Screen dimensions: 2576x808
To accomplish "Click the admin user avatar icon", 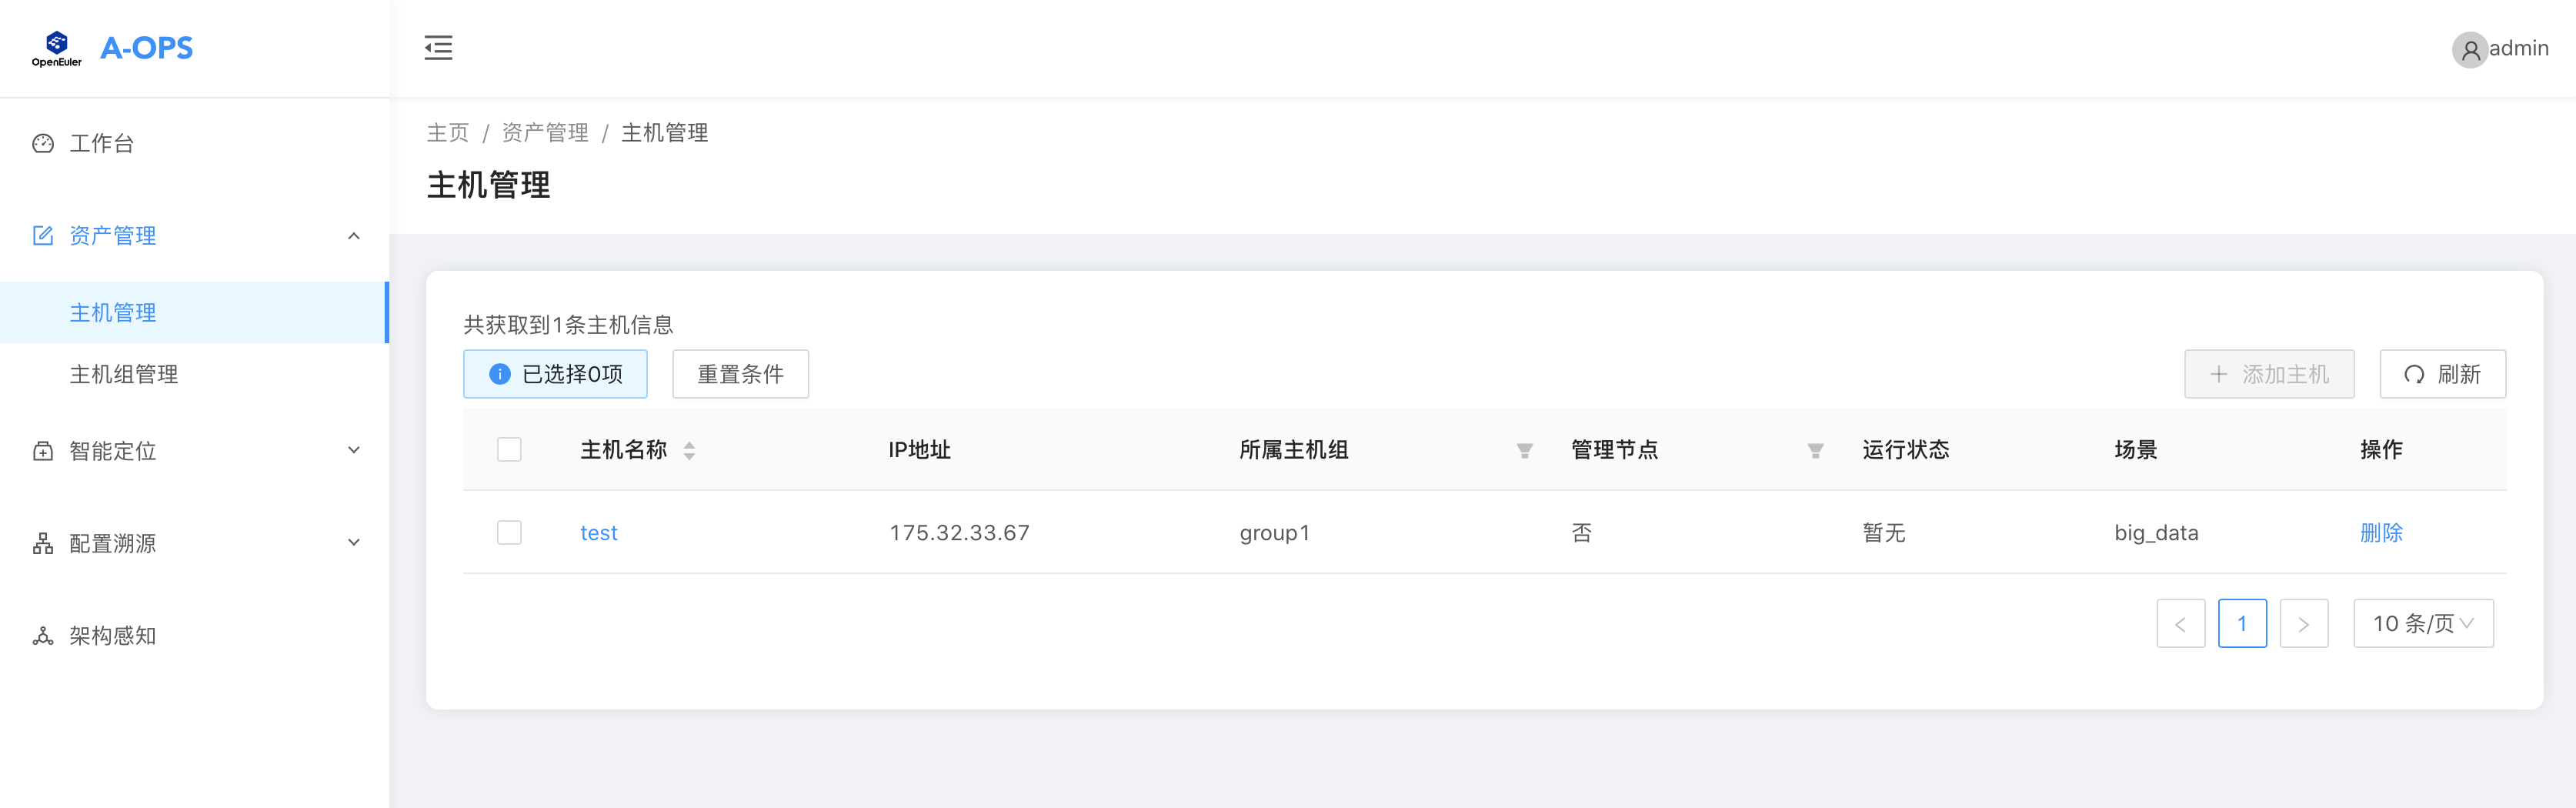I will pyautogui.click(x=2469, y=49).
